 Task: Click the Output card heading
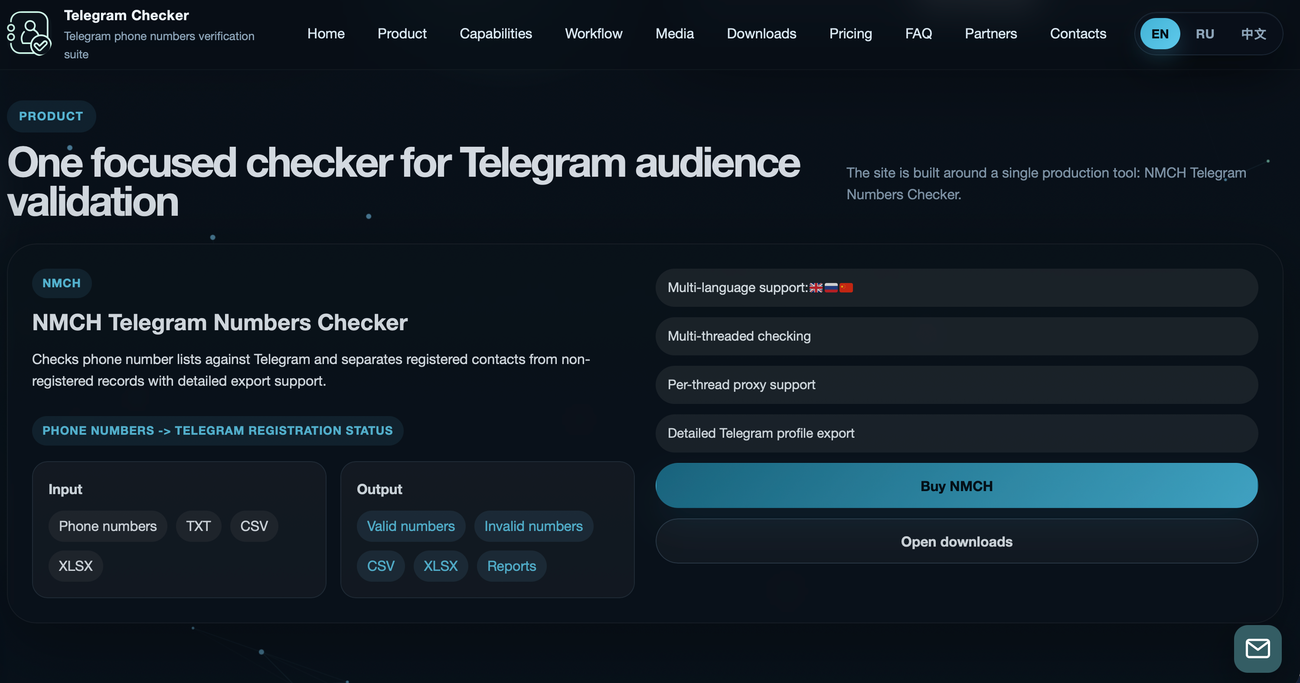[x=380, y=489]
